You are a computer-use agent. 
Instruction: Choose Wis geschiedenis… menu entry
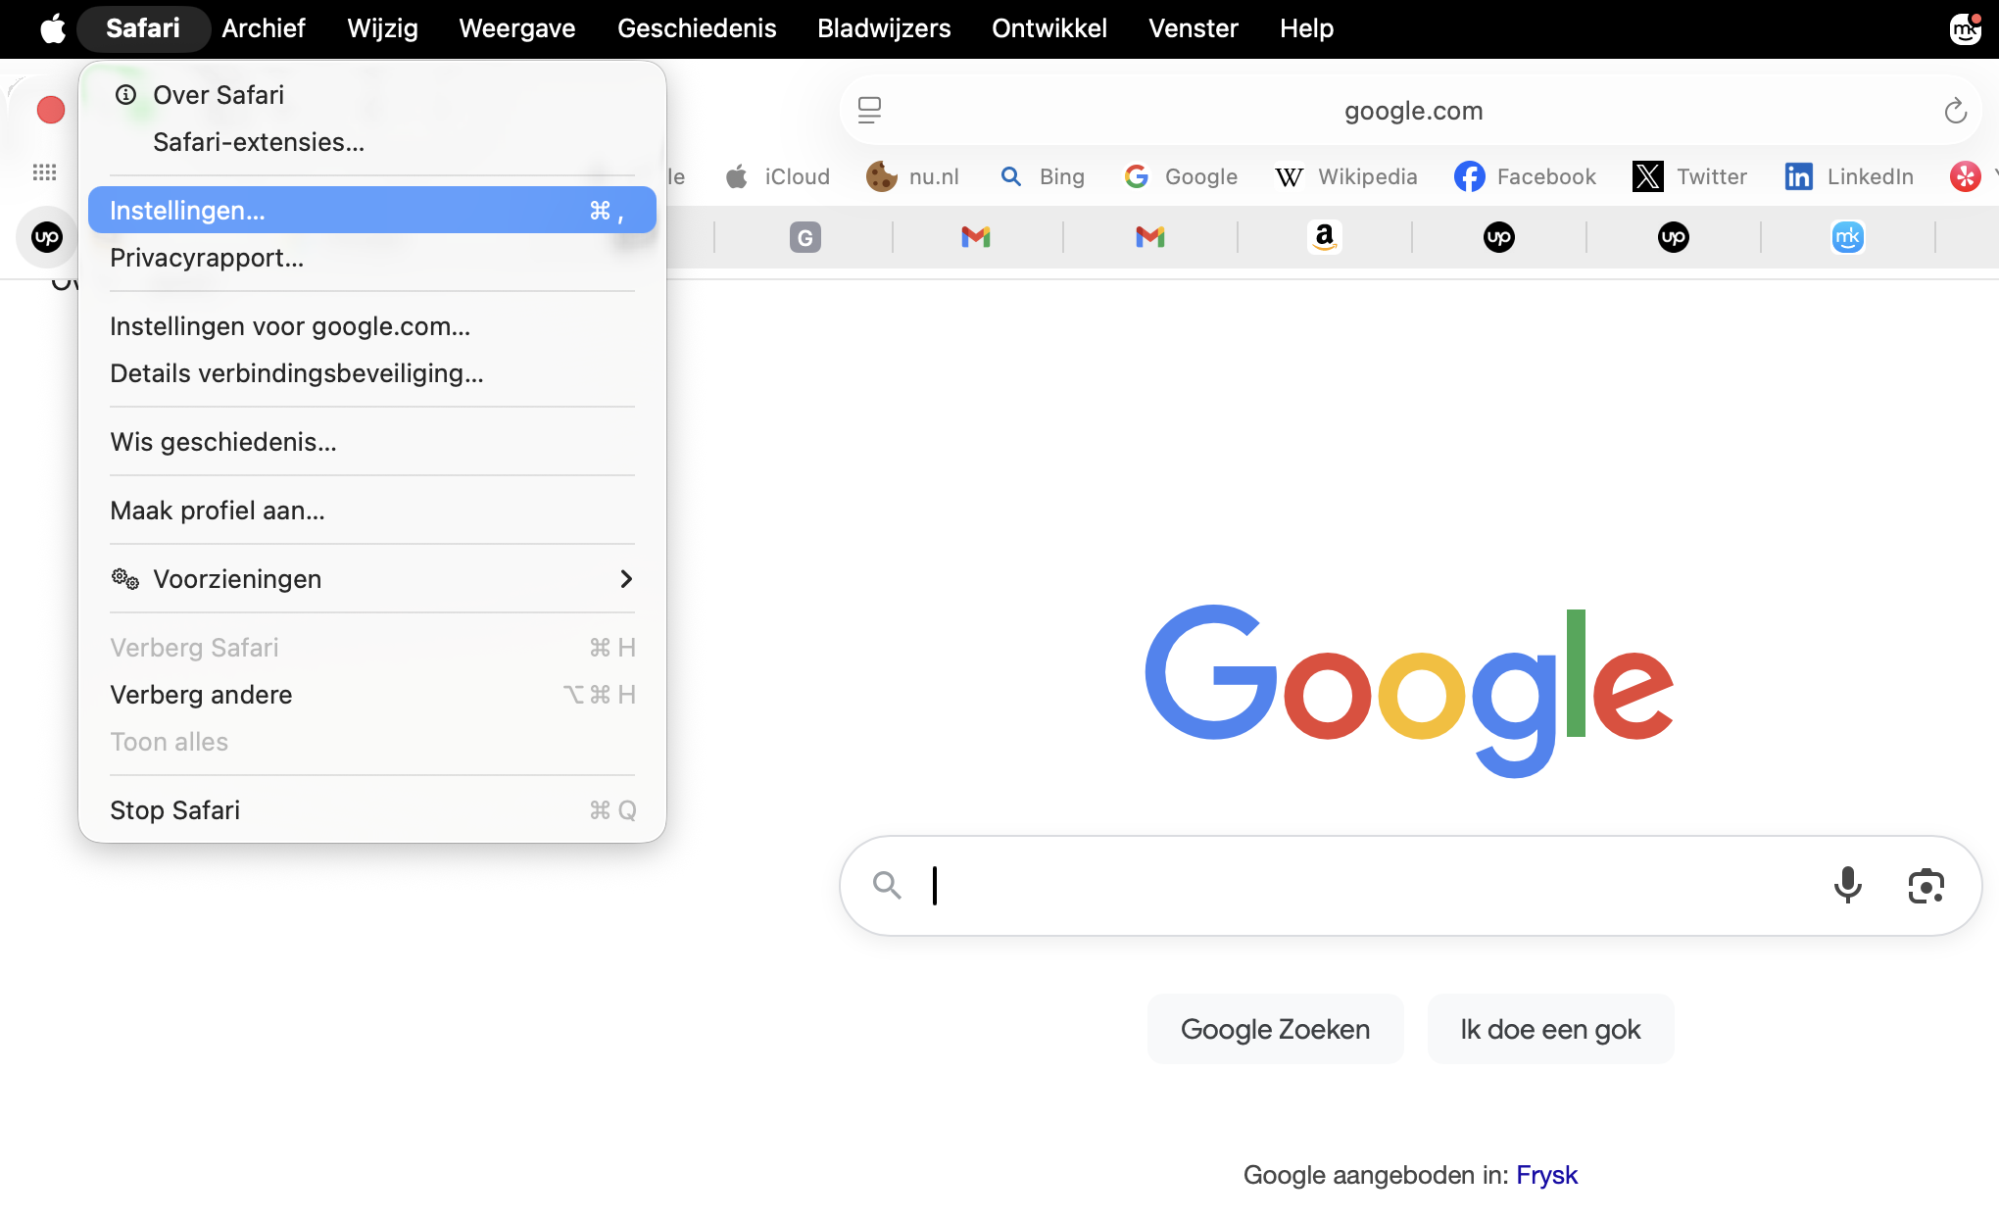(223, 442)
